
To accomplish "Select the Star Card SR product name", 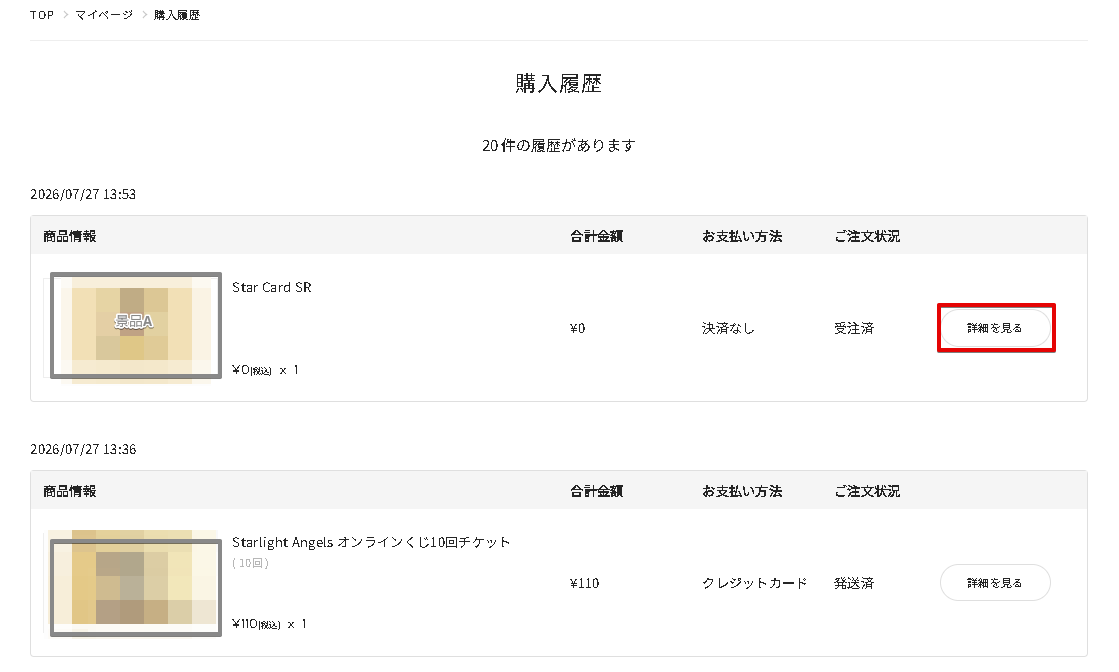I will click(272, 287).
